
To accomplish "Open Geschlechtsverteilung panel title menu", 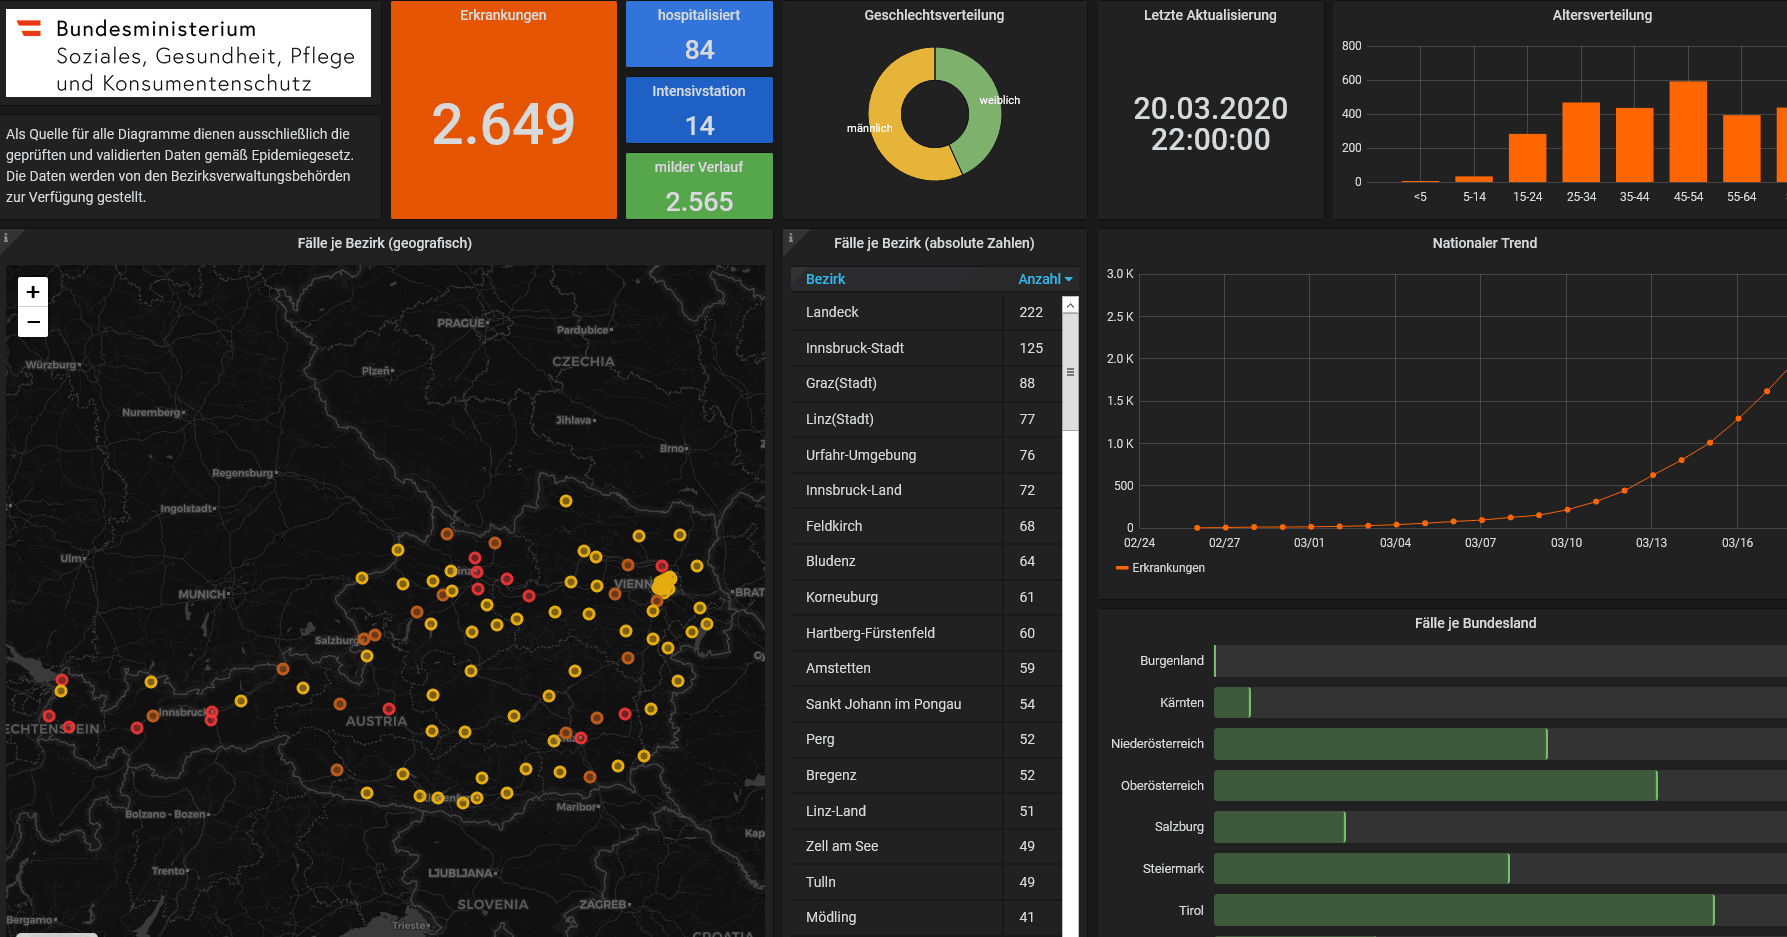I will [934, 15].
